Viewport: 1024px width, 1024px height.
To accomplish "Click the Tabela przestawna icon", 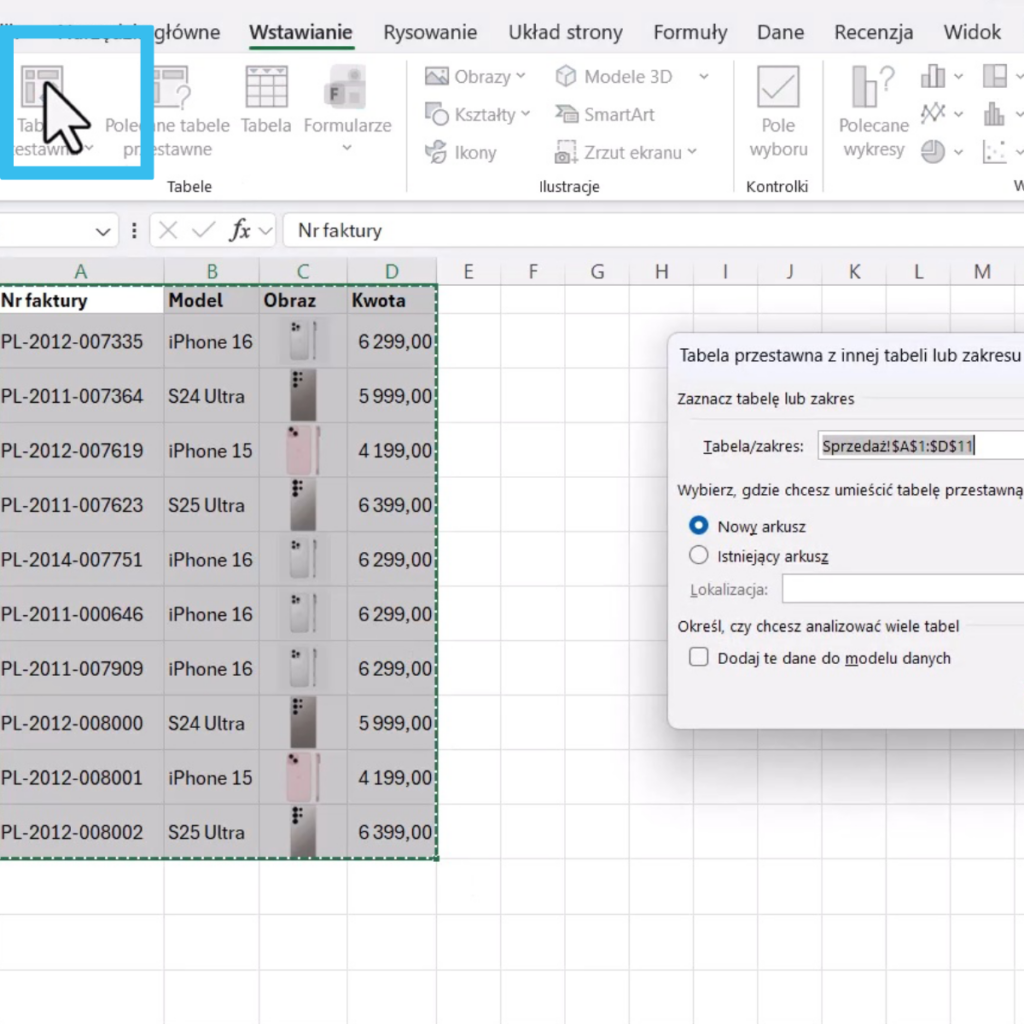I will (x=42, y=89).
